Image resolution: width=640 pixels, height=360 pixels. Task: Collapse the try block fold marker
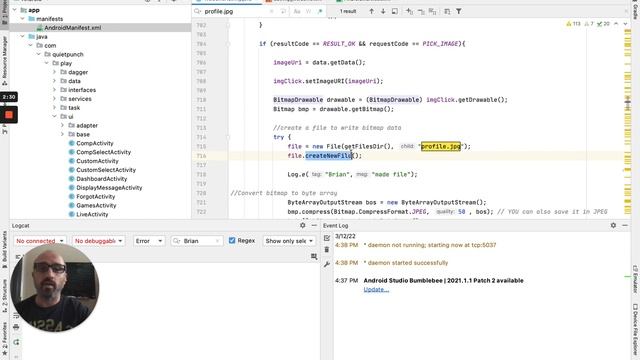pyautogui.click(x=228, y=137)
